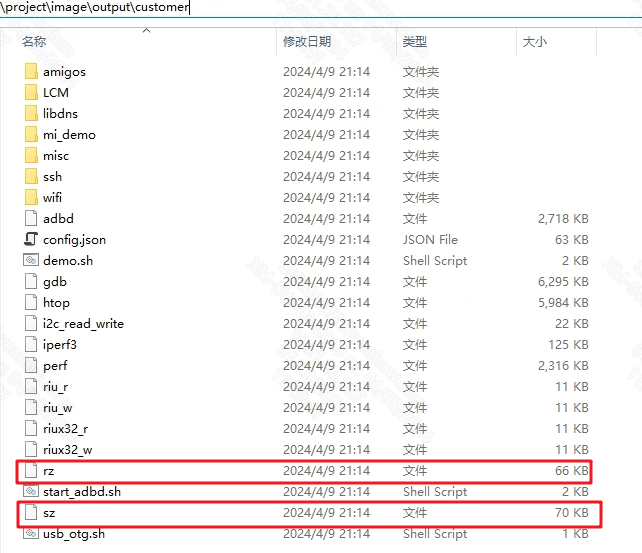Select the file name usb_otg.sh

[x=74, y=534]
